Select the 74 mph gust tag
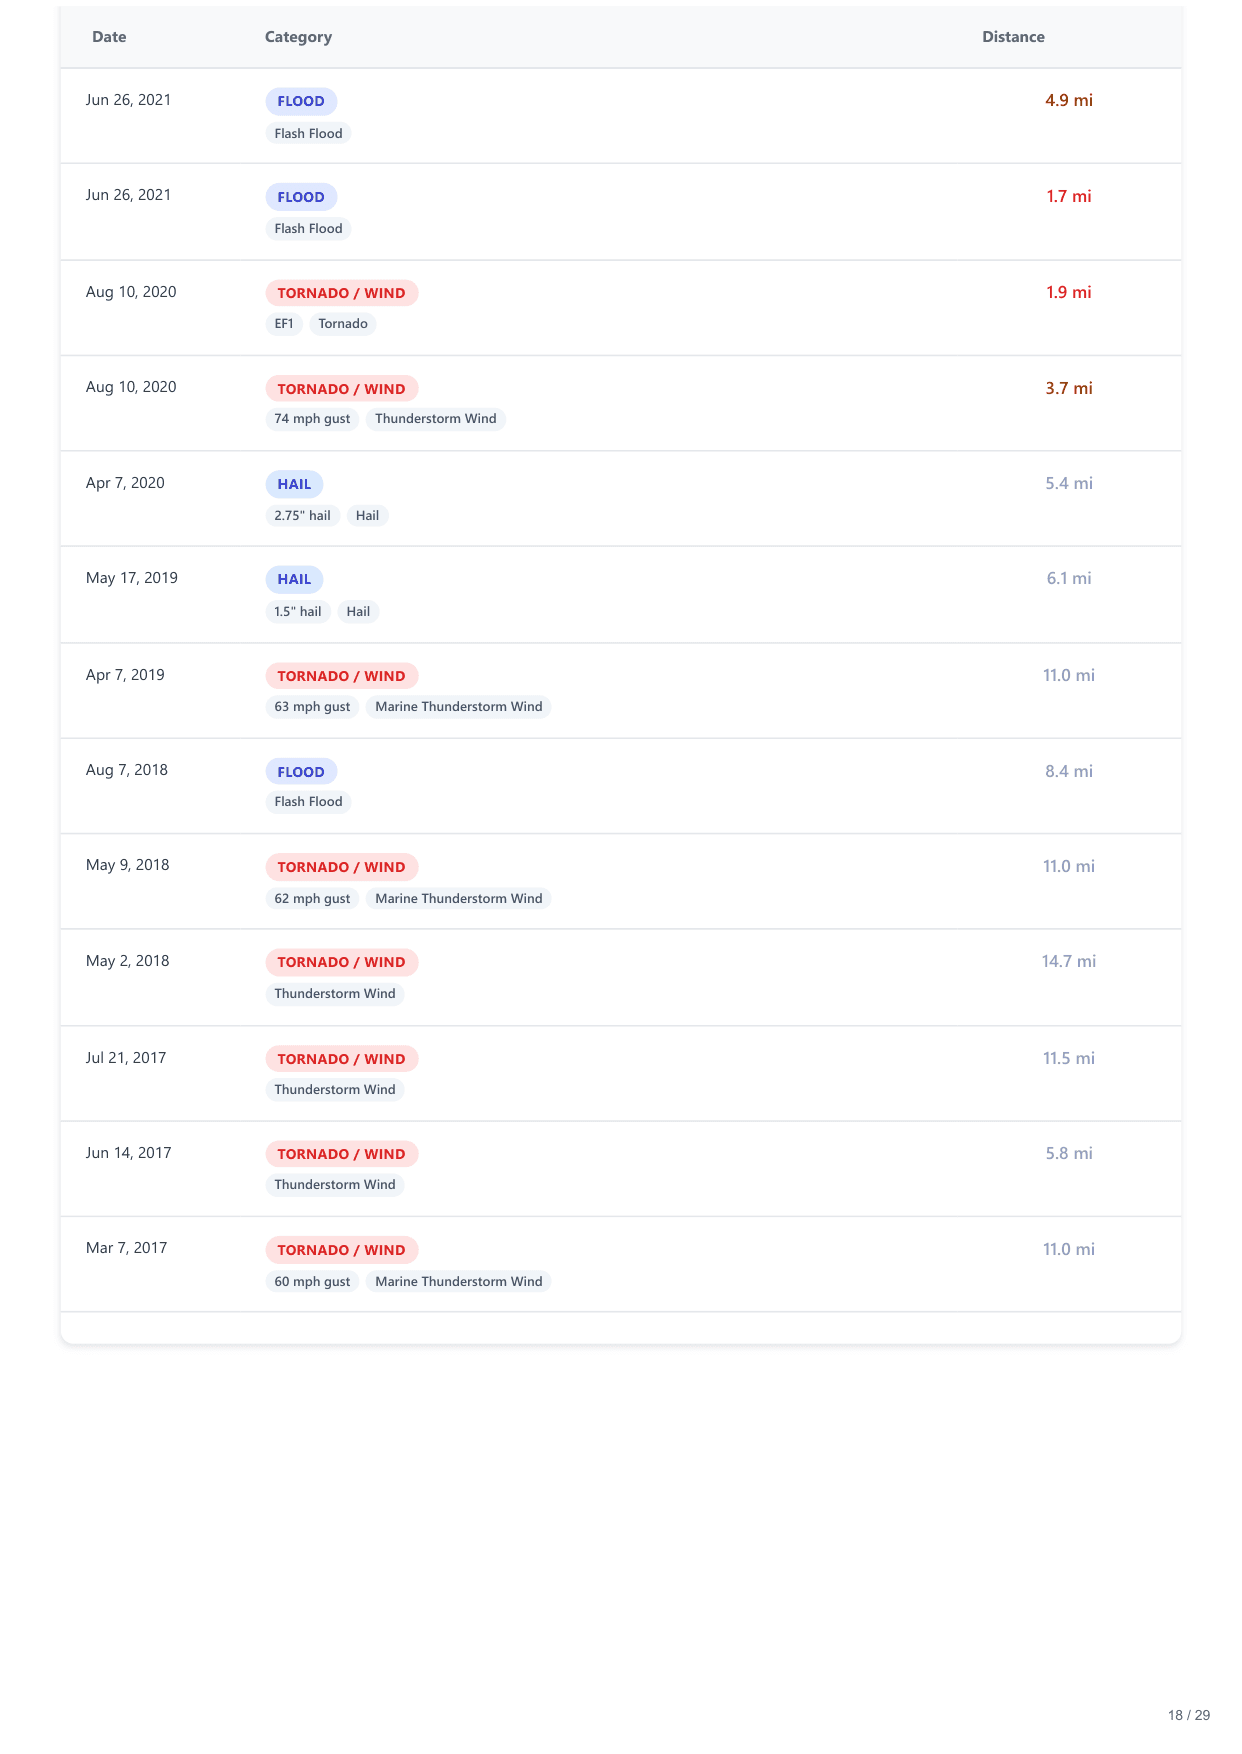 [x=312, y=419]
